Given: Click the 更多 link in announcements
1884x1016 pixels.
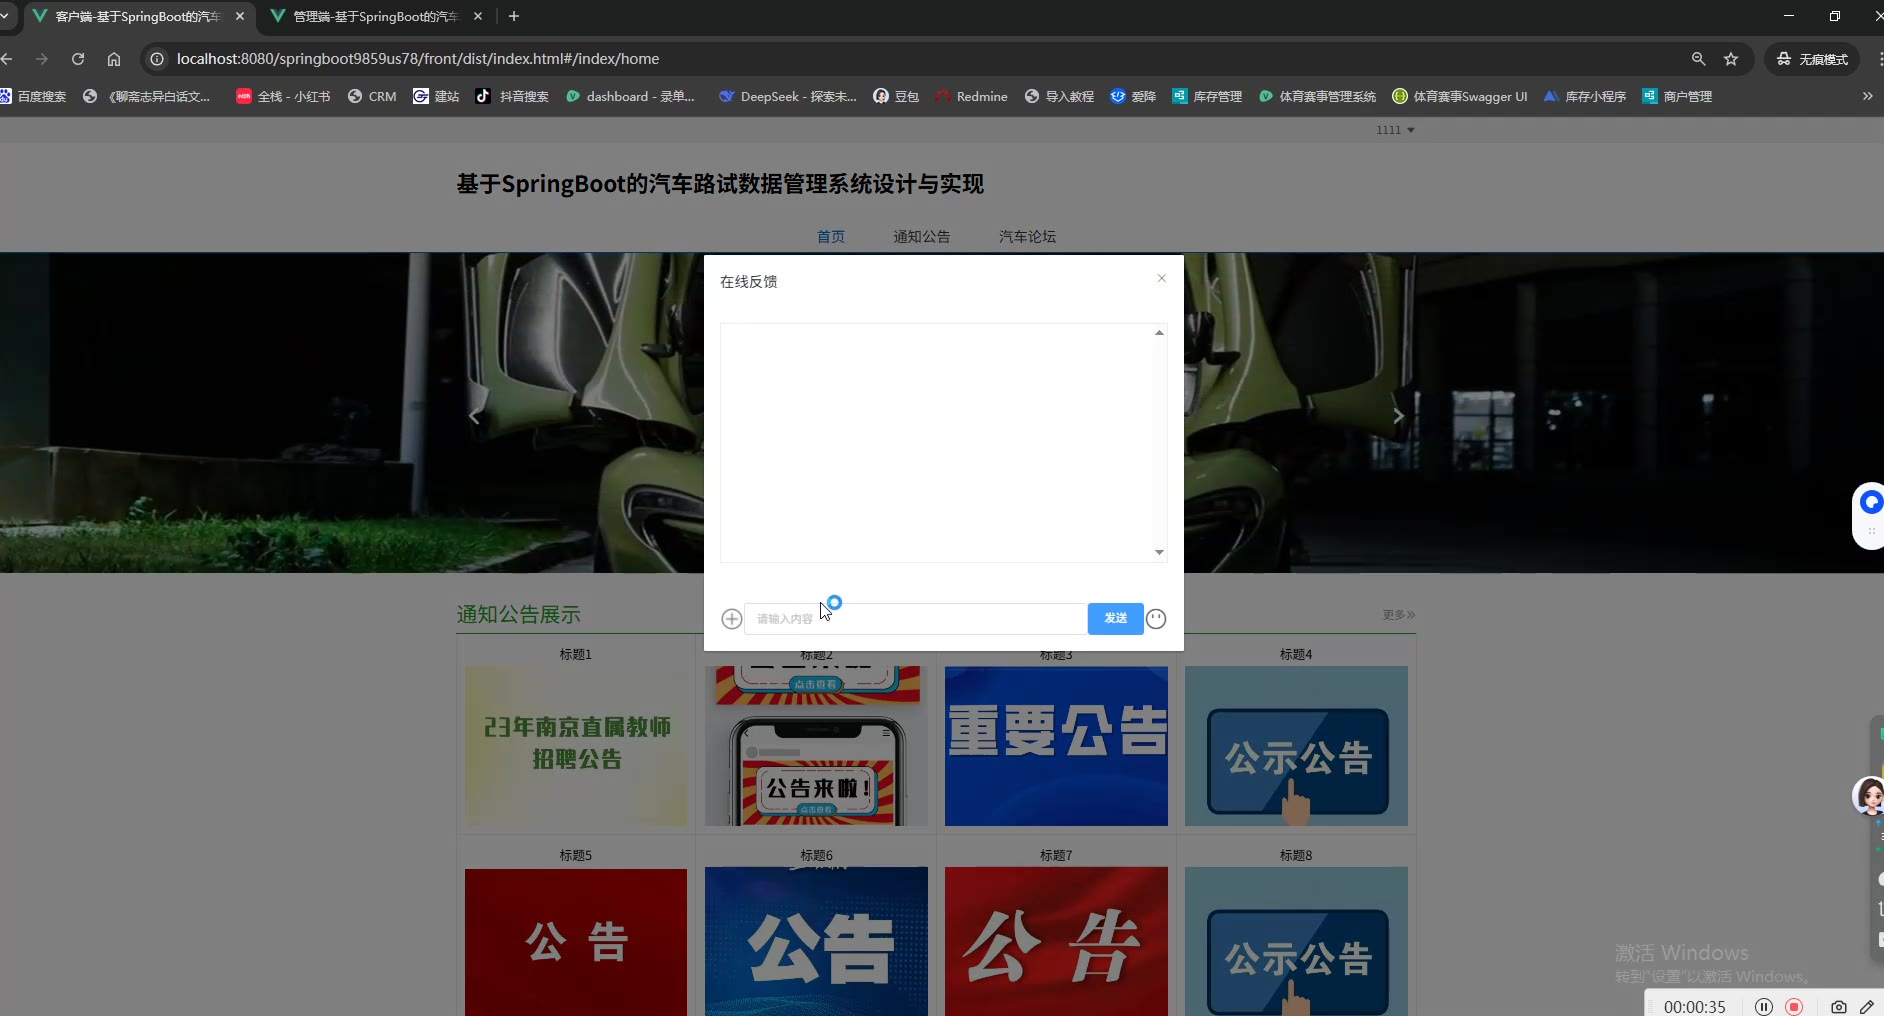Looking at the screenshot, I should pos(1398,615).
